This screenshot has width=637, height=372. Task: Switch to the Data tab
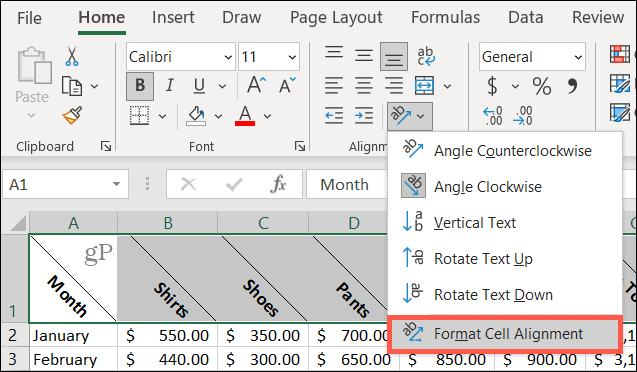(x=526, y=17)
